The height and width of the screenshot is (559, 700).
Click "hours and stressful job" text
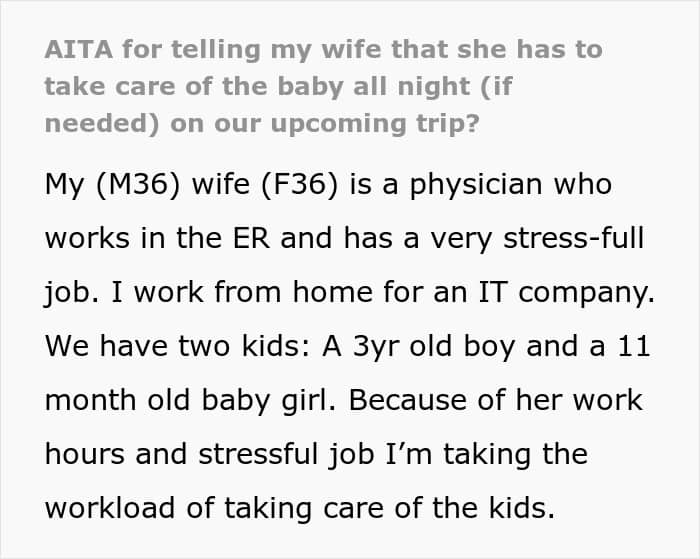pyautogui.click(x=209, y=455)
